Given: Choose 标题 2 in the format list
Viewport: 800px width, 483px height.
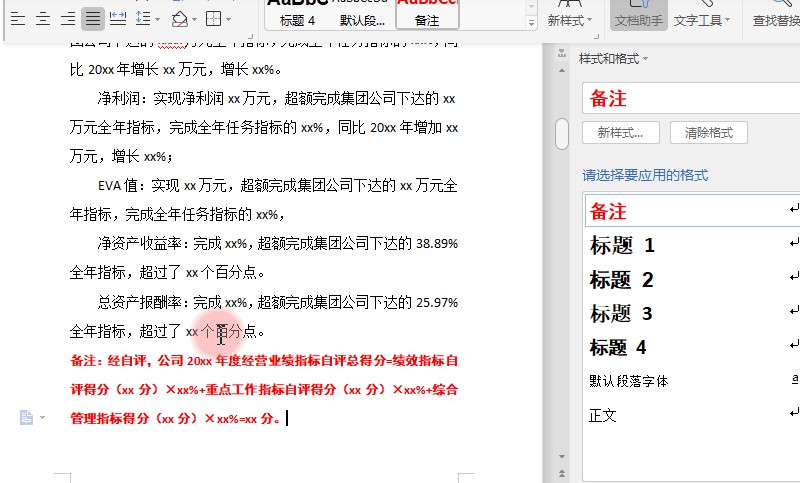Looking at the screenshot, I should [622, 280].
